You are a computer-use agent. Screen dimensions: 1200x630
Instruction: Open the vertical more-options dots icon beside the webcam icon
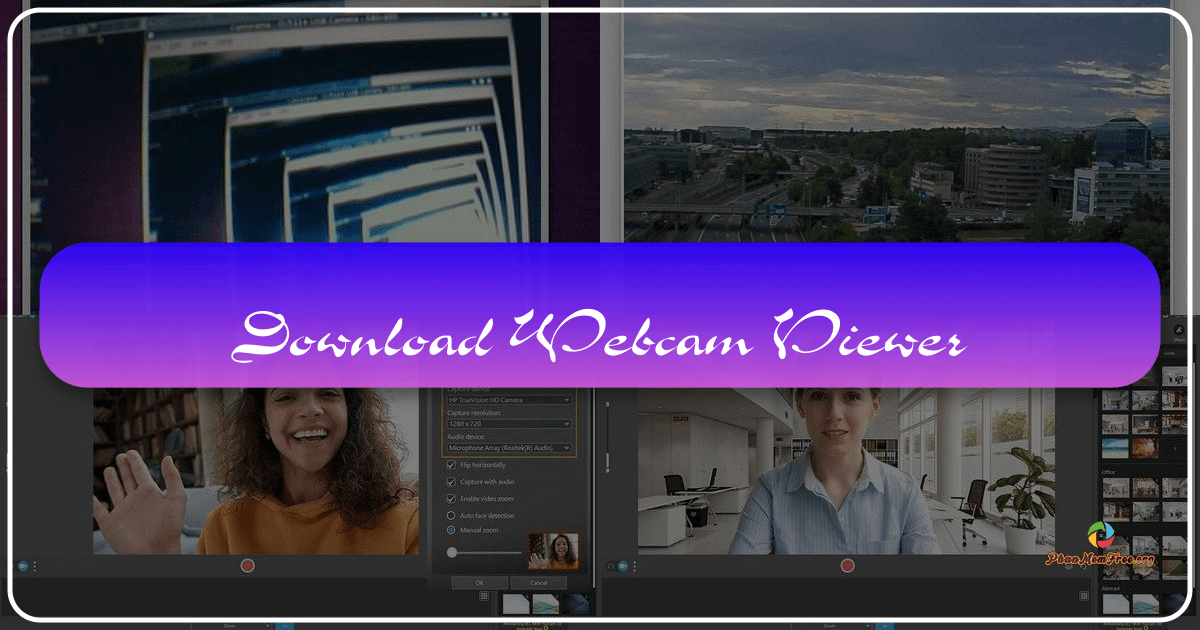(x=34, y=566)
